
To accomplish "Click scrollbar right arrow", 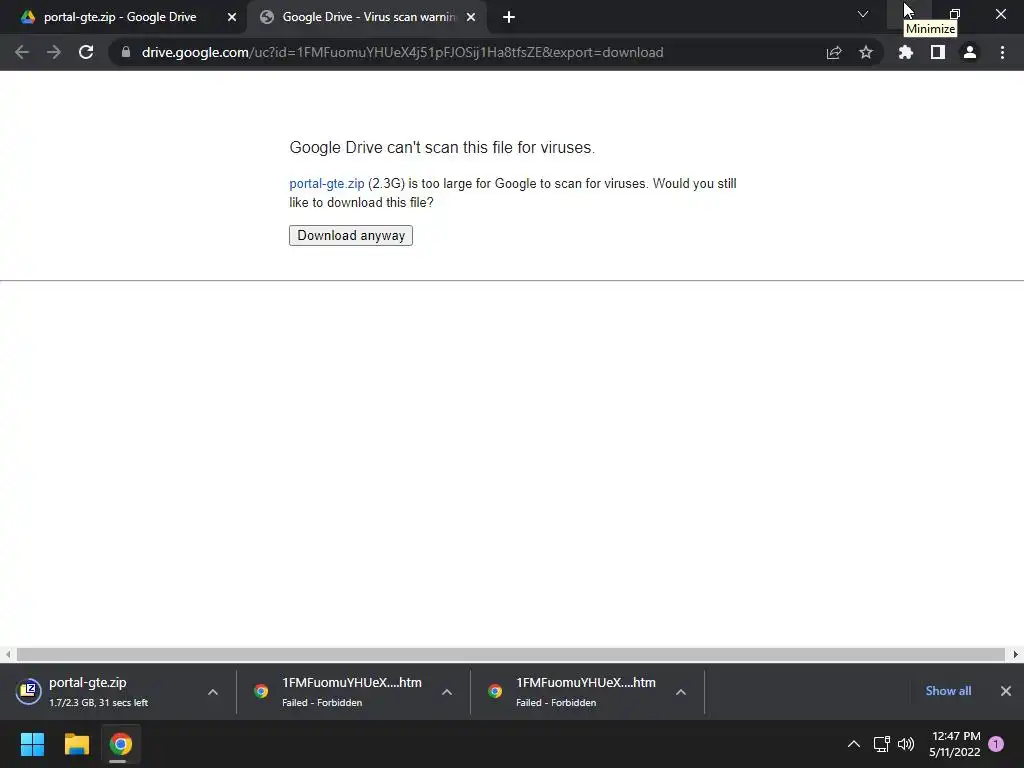I will pos(1016,654).
